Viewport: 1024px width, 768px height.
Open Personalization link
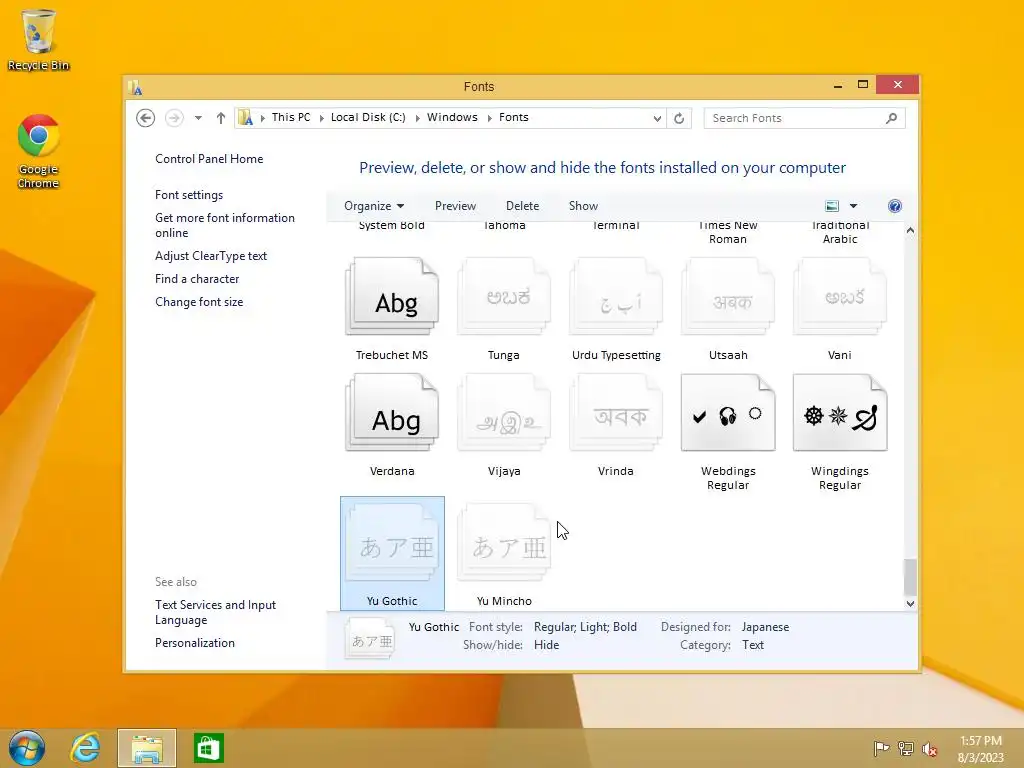coord(195,643)
